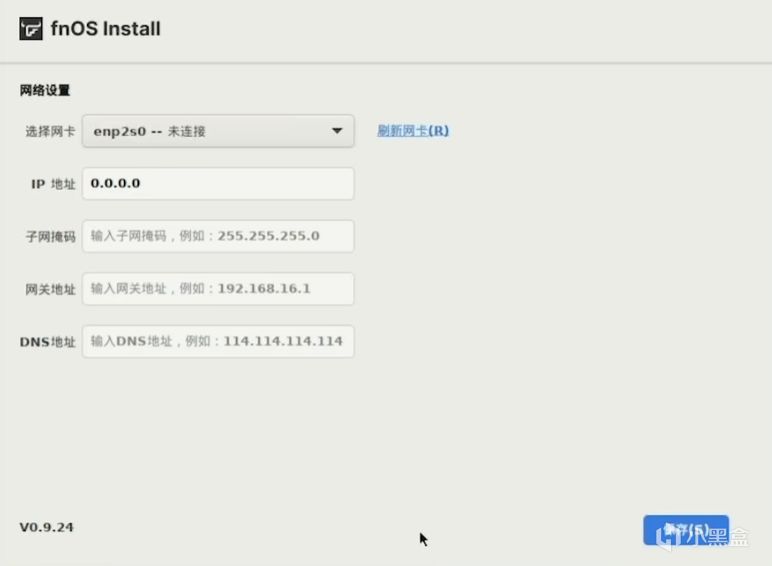The image size is (772, 566).
Task: Click the refresh network card link 刷新网卡(R)
Action: pyautogui.click(x=413, y=131)
